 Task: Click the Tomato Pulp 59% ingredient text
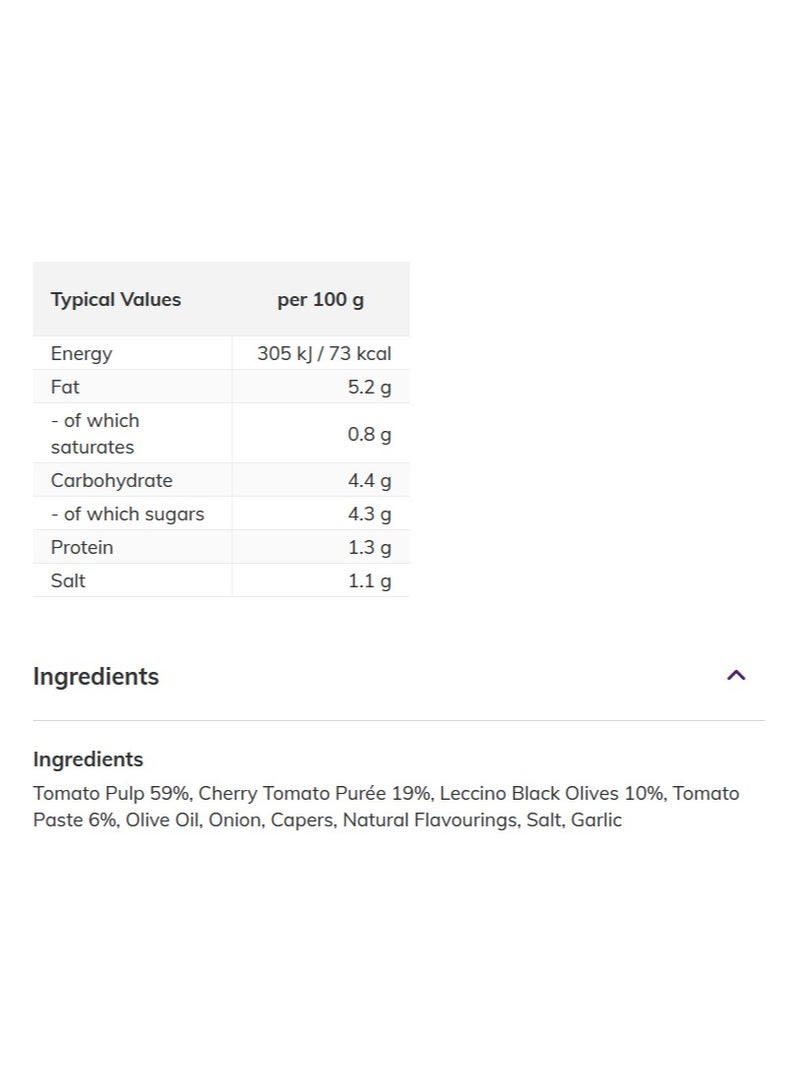(x=111, y=794)
